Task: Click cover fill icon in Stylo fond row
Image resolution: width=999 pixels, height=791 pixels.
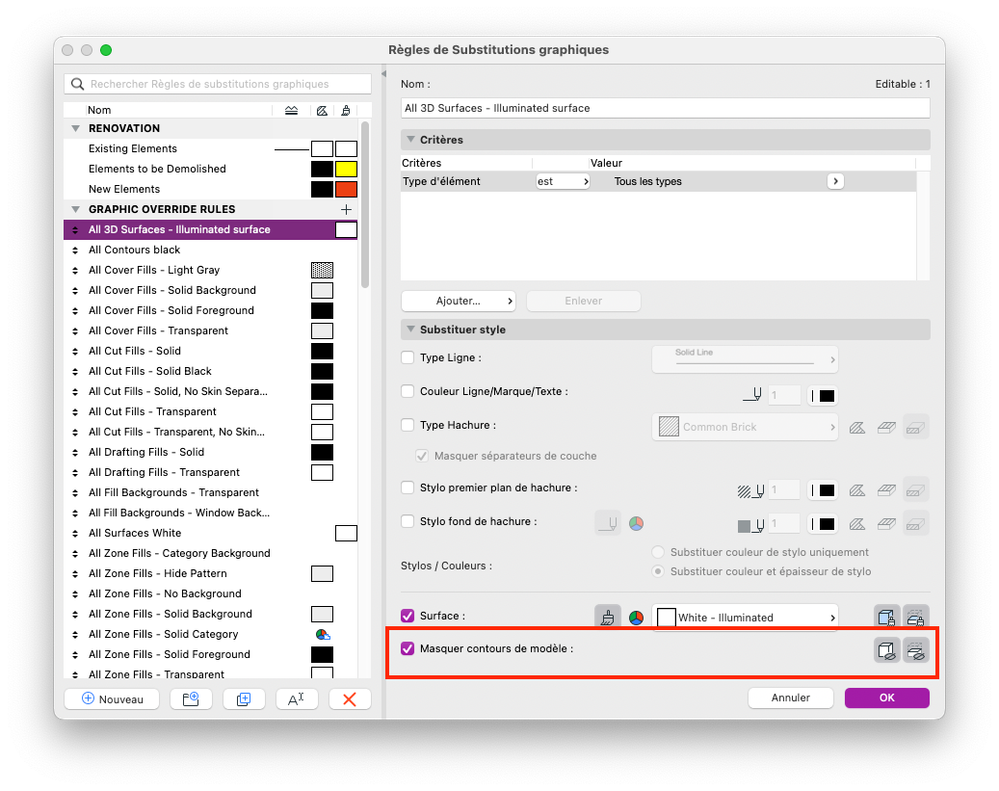Action: click(x=886, y=524)
